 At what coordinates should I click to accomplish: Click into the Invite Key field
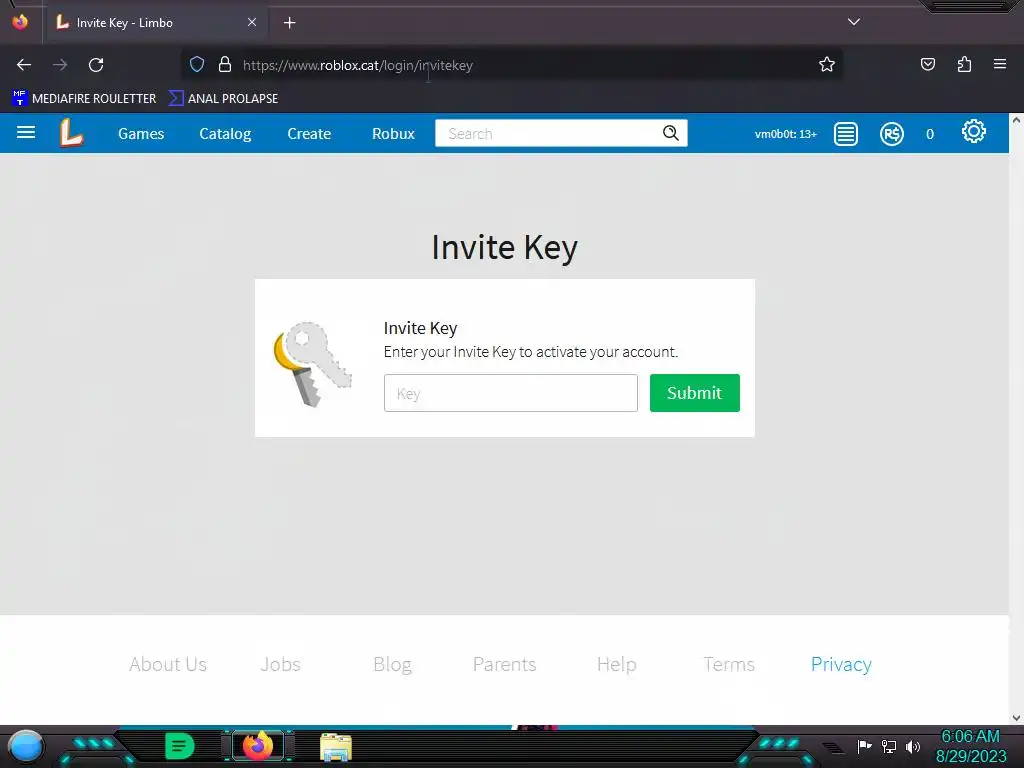click(x=511, y=393)
